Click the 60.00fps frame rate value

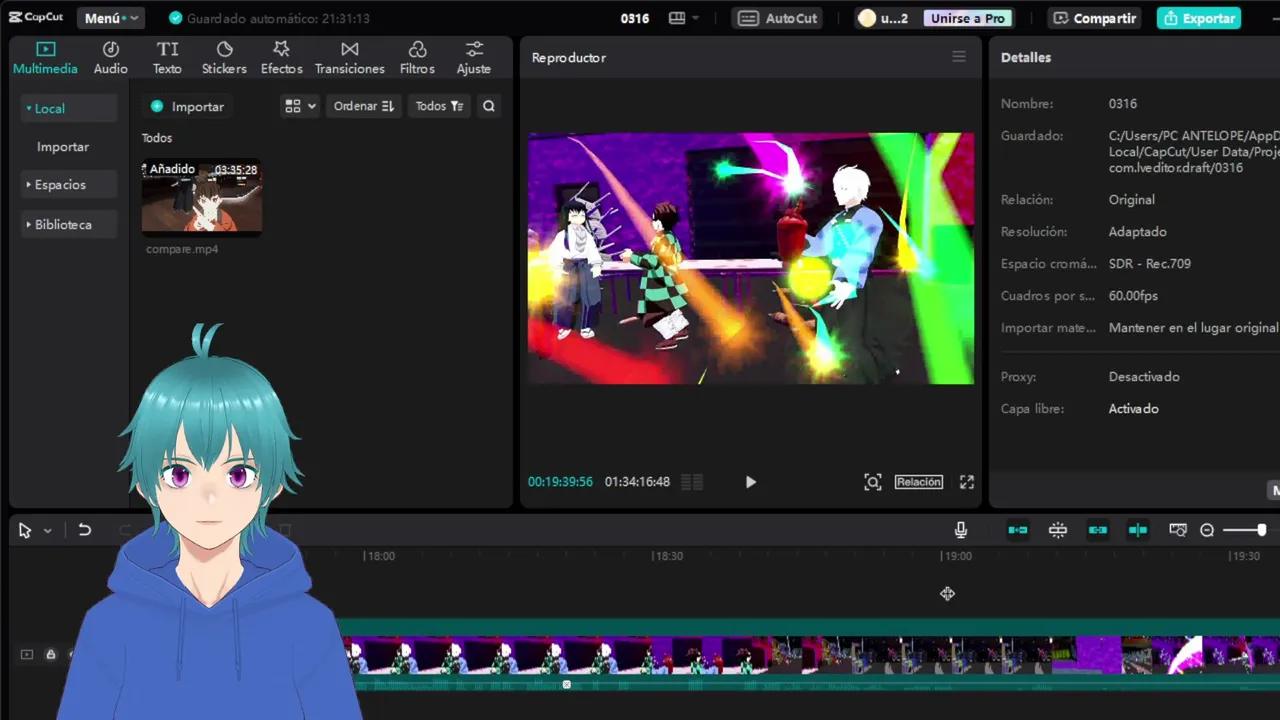[1133, 296]
